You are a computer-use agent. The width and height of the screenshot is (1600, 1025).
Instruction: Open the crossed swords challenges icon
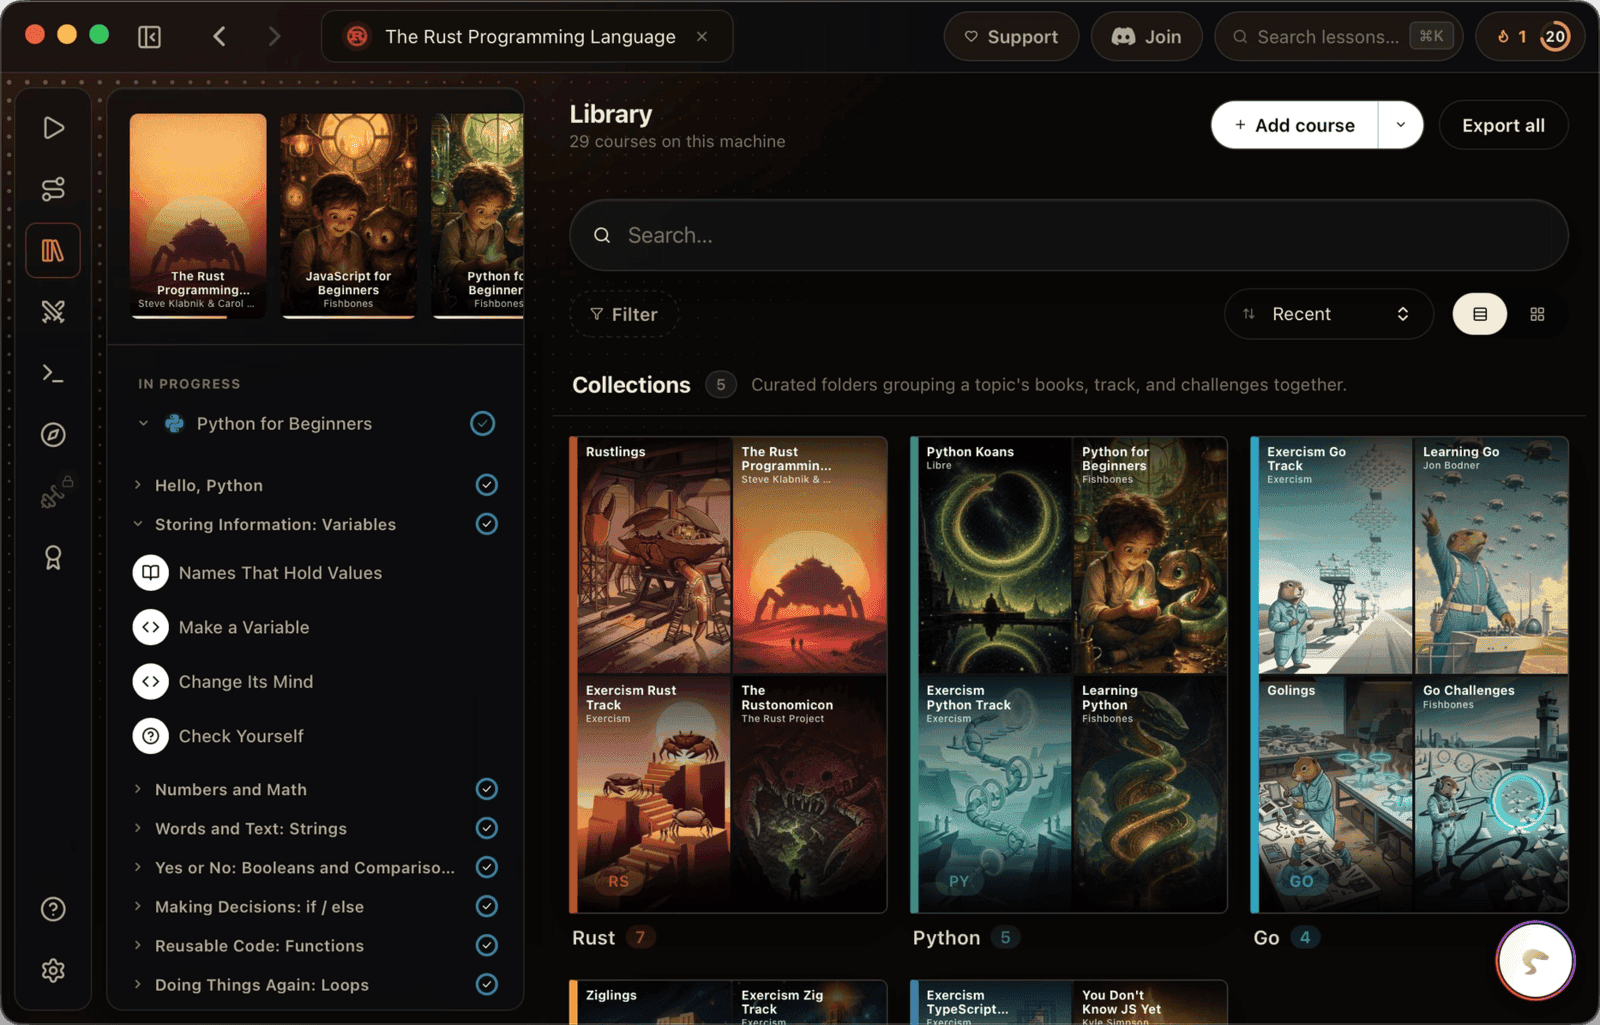coord(53,312)
